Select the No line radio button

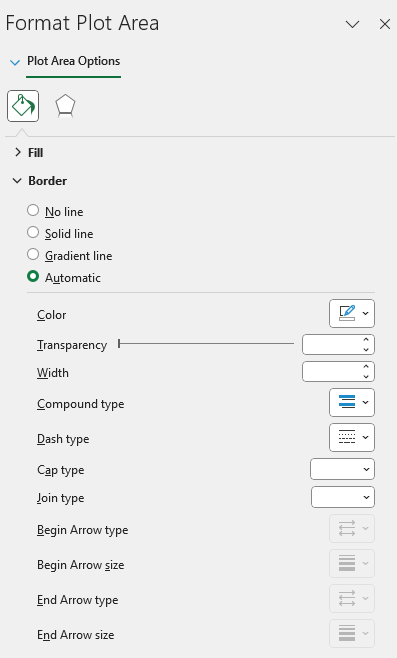33,210
